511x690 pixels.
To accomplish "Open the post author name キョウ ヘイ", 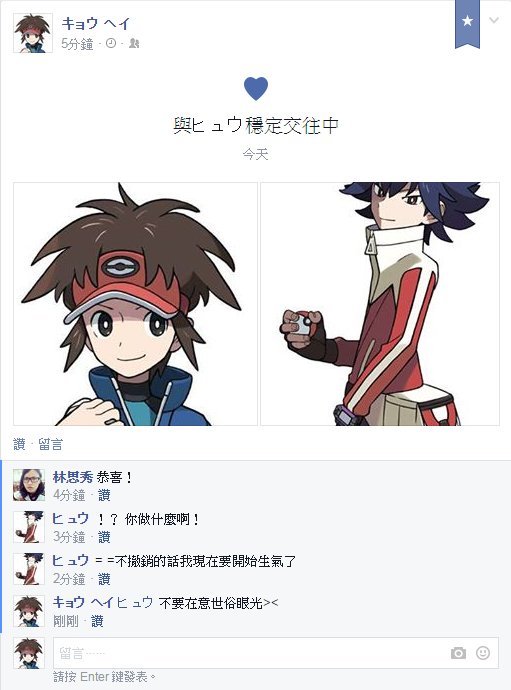I will click(96, 23).
